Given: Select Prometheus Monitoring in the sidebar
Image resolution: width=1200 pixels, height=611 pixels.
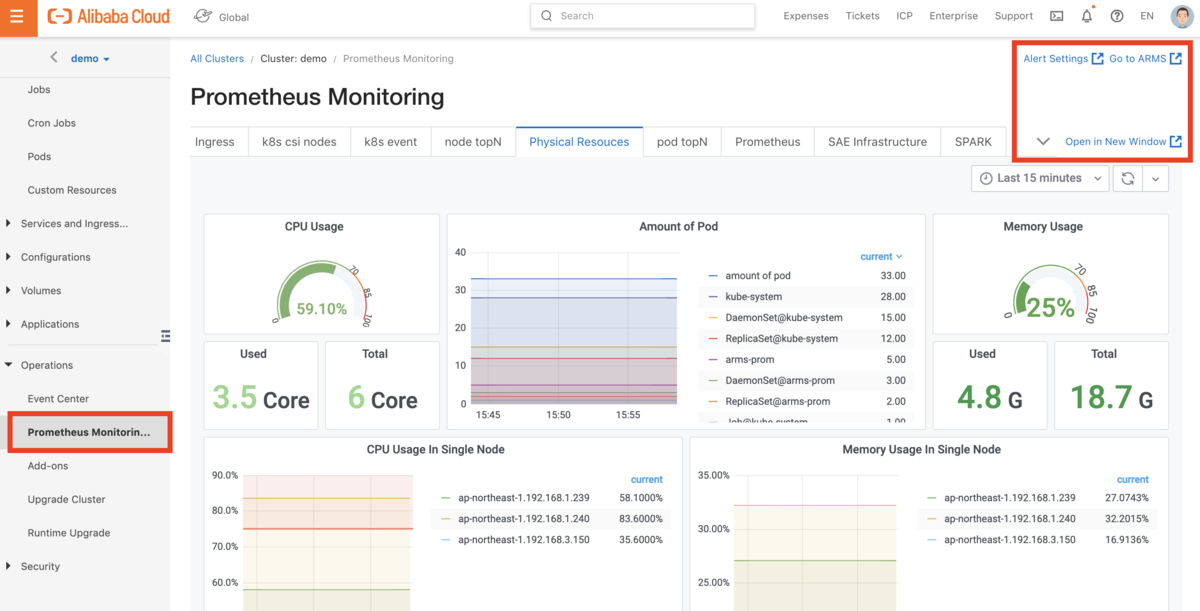Looking at the screenshot, I should tap(89, 432).
